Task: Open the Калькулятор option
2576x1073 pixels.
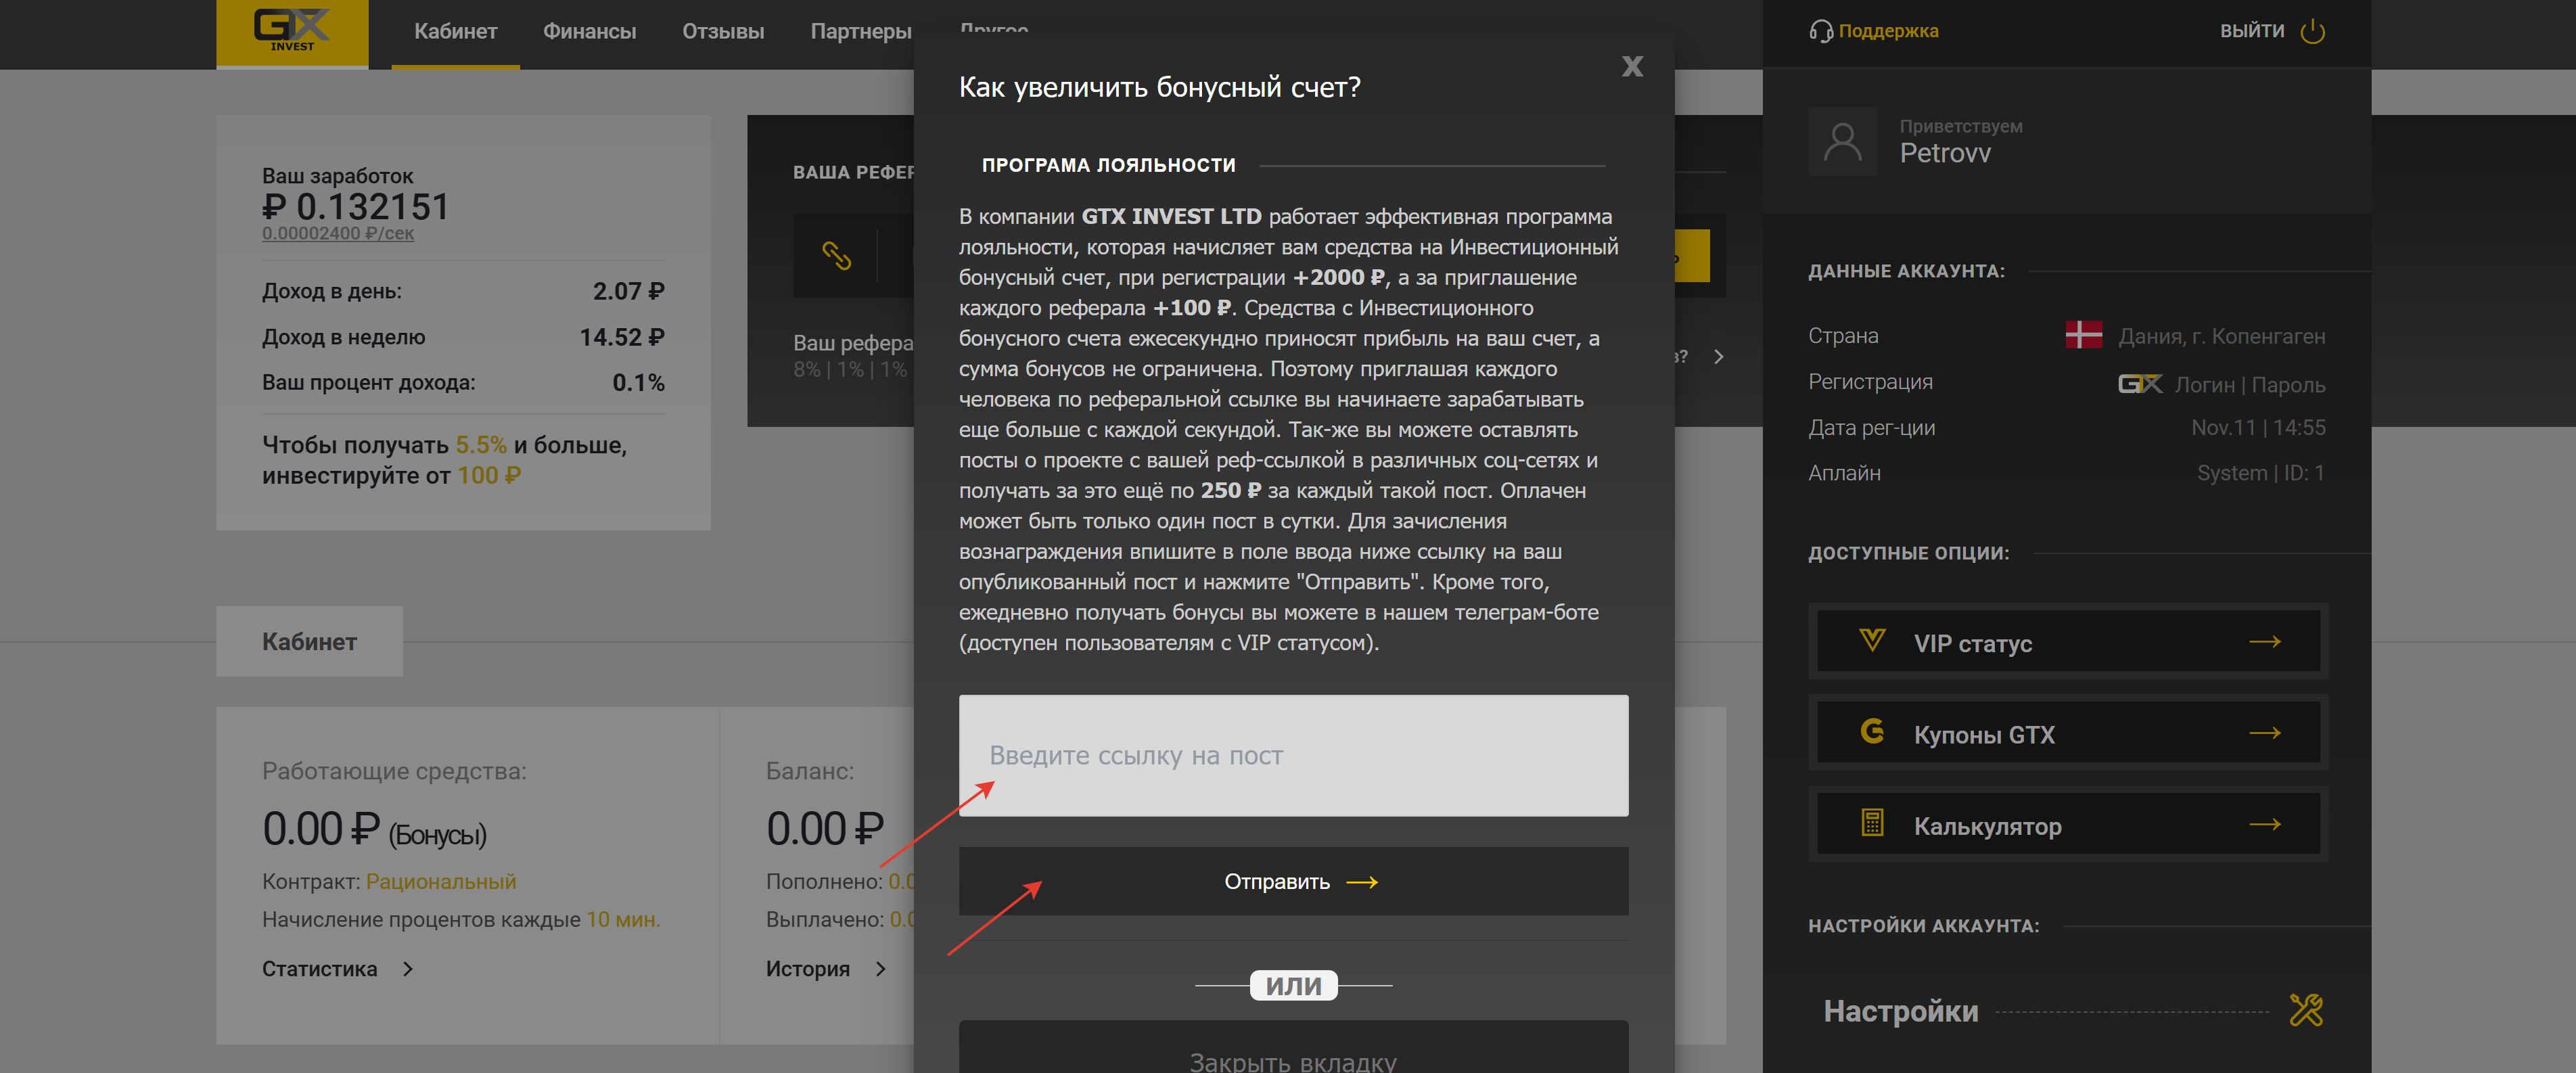Action: click(x=2068, y=824)
